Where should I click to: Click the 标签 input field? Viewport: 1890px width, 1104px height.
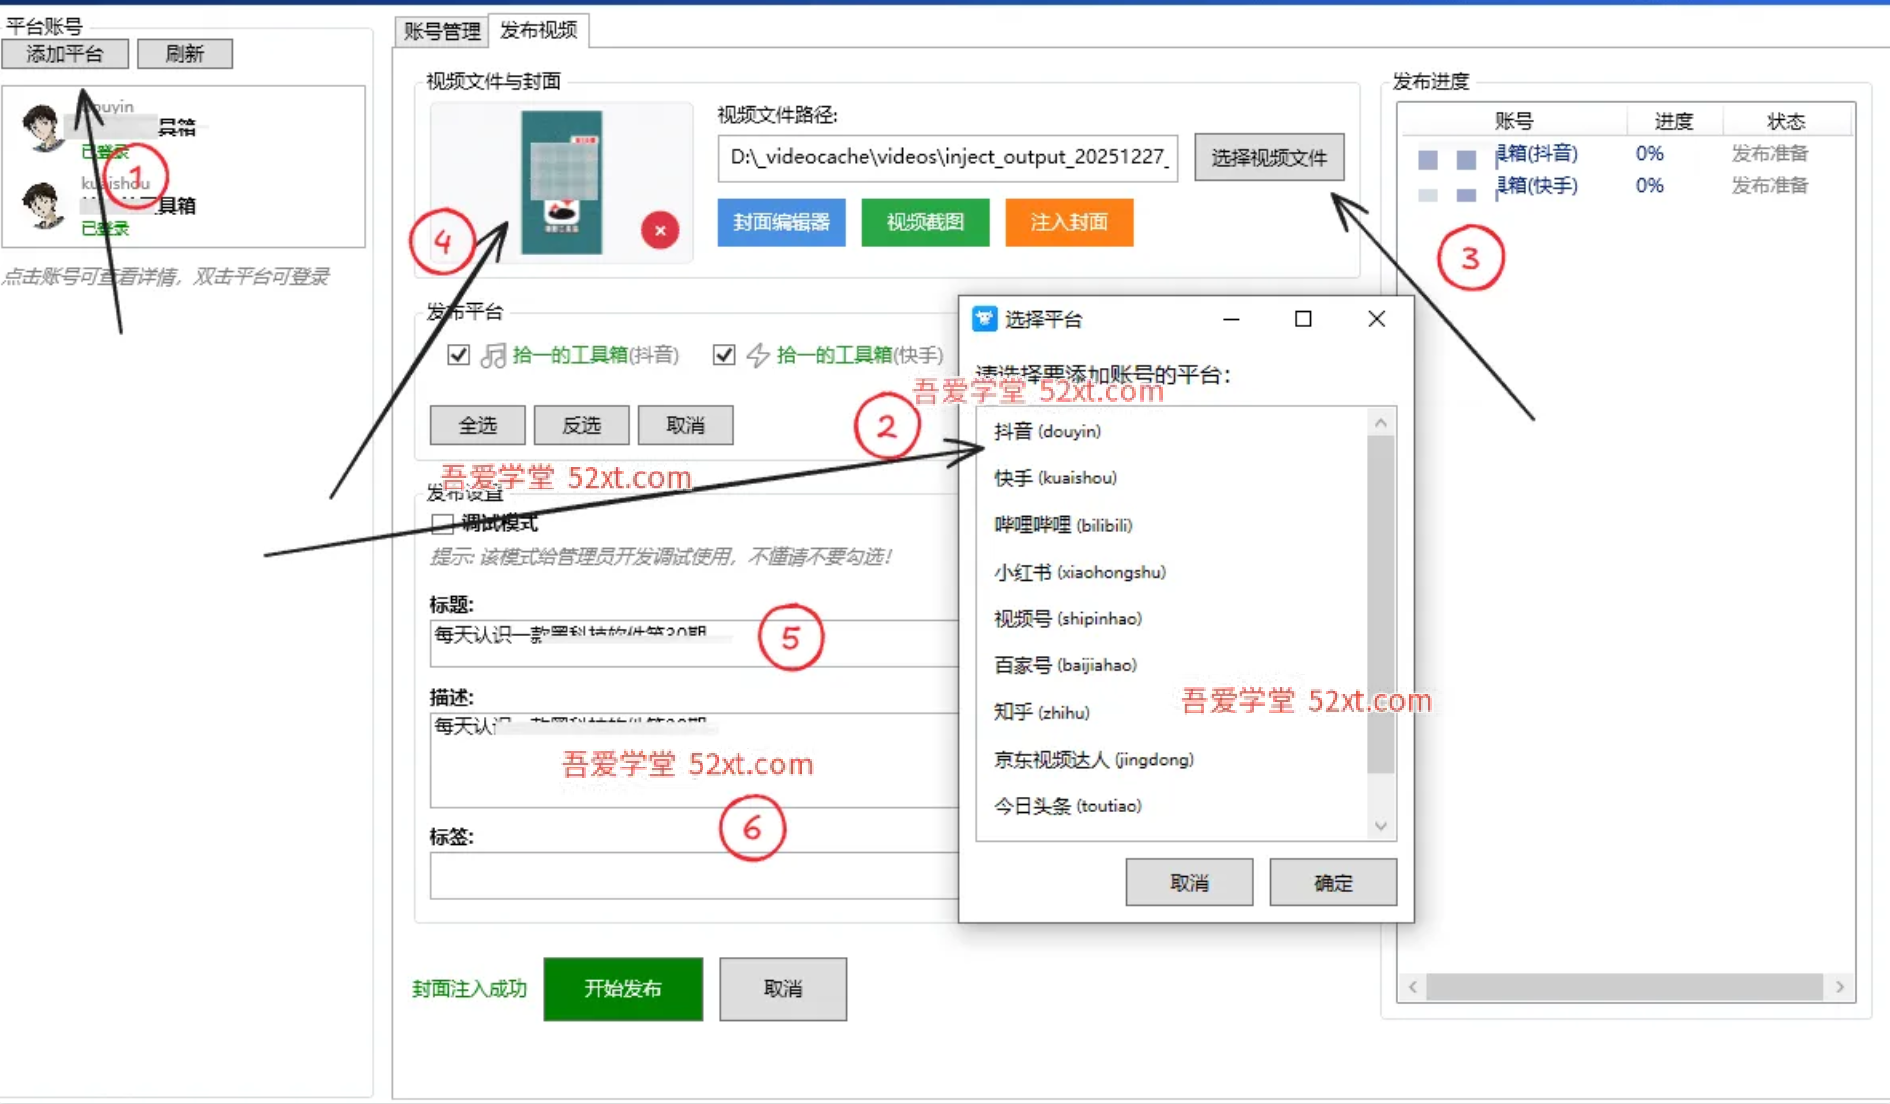(x=692, y=876)
